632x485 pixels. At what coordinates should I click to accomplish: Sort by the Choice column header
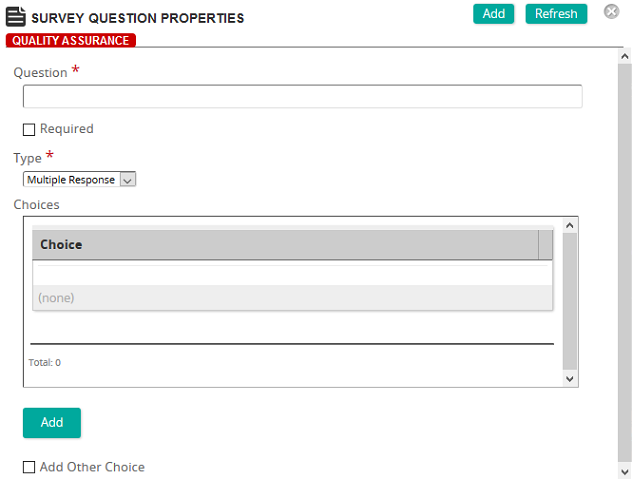pyautogui.click(x=285, y=245)
